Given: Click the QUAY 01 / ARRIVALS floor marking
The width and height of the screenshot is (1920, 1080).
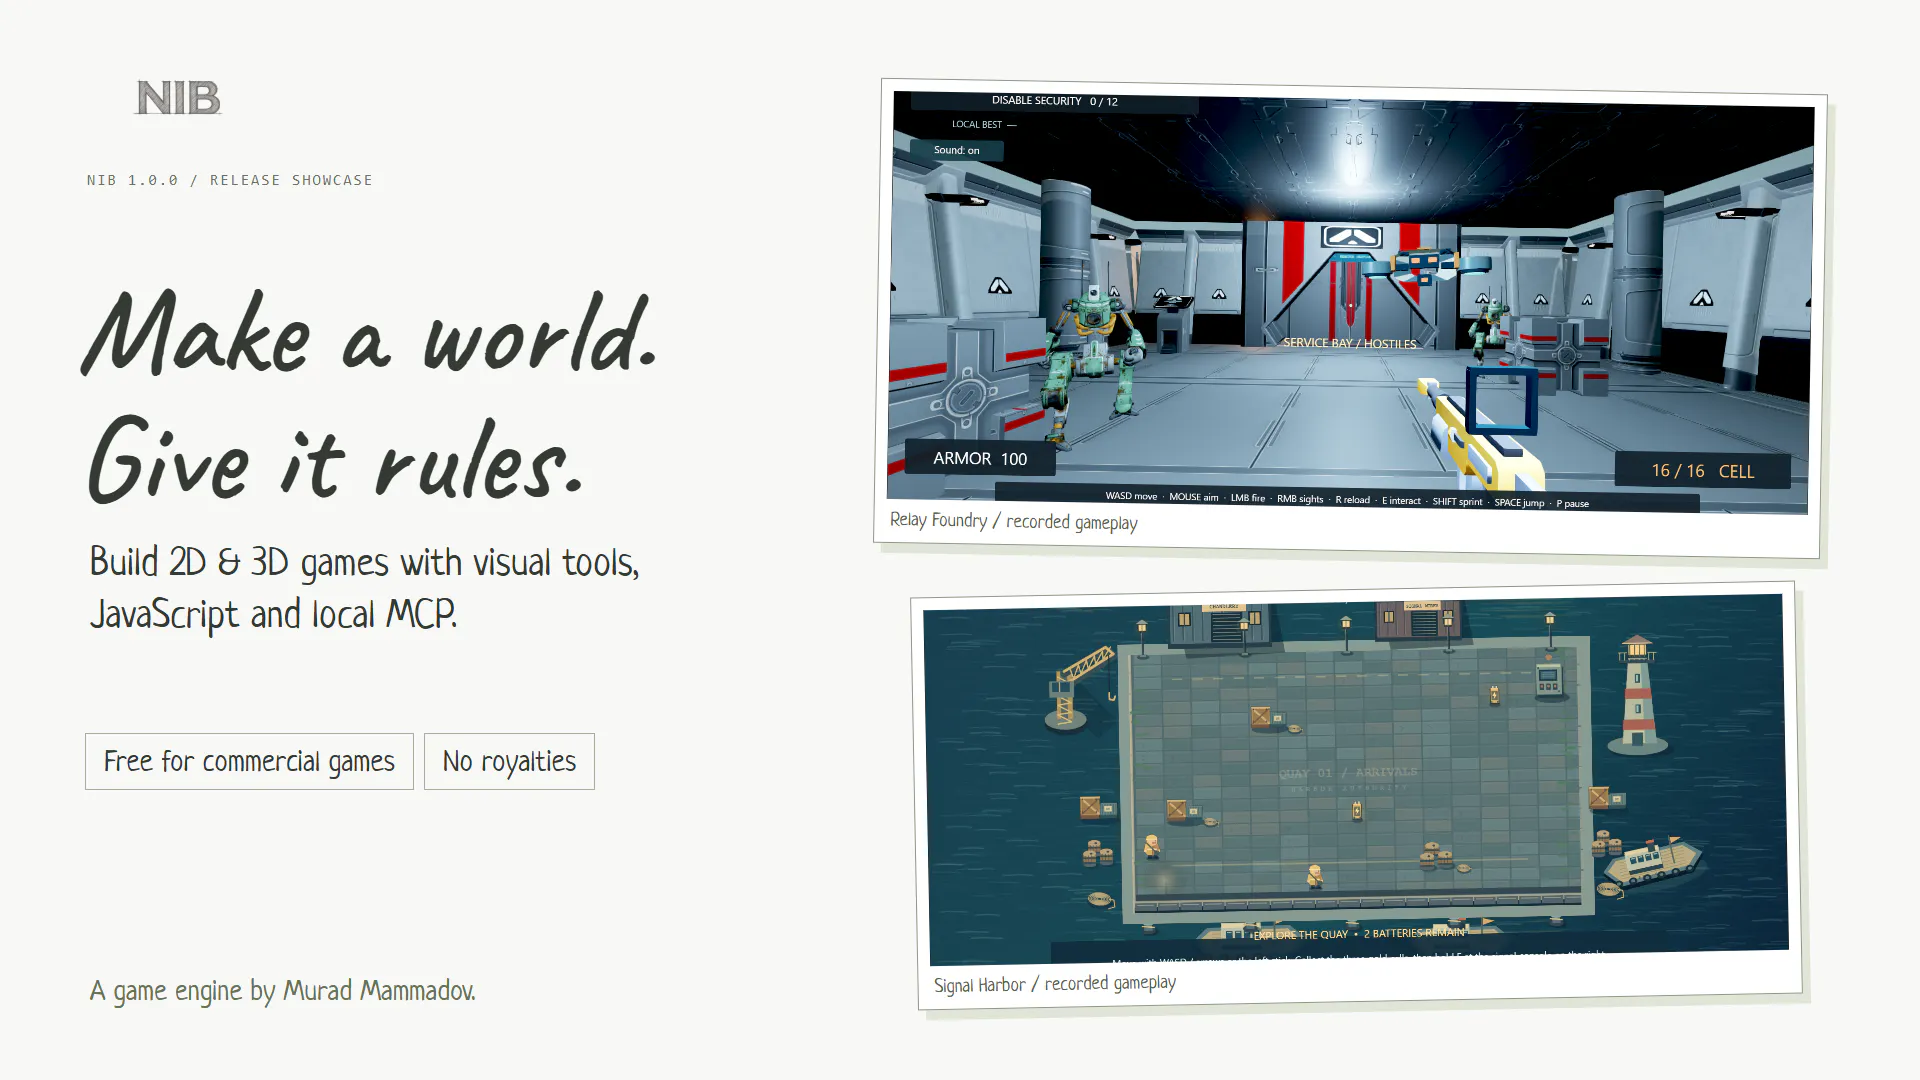Looking at the screenshot, I should [1347, 773].
